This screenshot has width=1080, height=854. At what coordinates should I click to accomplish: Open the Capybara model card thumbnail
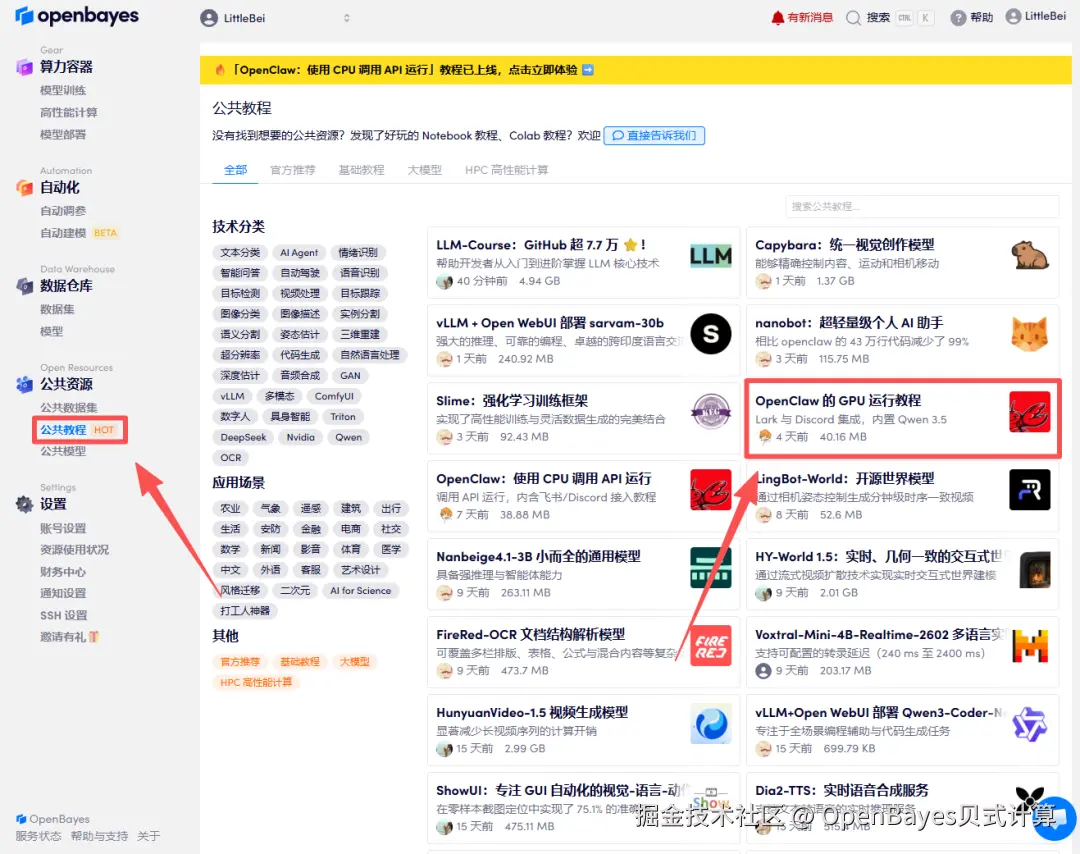1030,257
